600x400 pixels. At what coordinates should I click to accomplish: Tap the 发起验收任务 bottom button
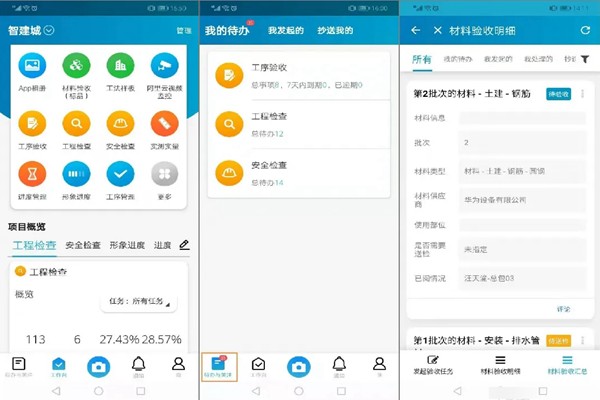pos(433,365)
